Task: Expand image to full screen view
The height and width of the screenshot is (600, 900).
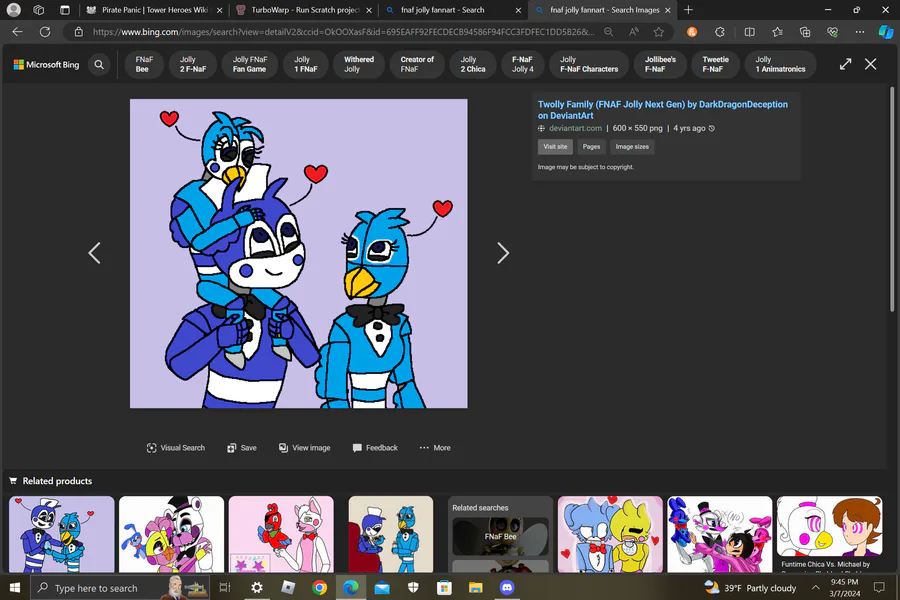Action: pos(845,64)
